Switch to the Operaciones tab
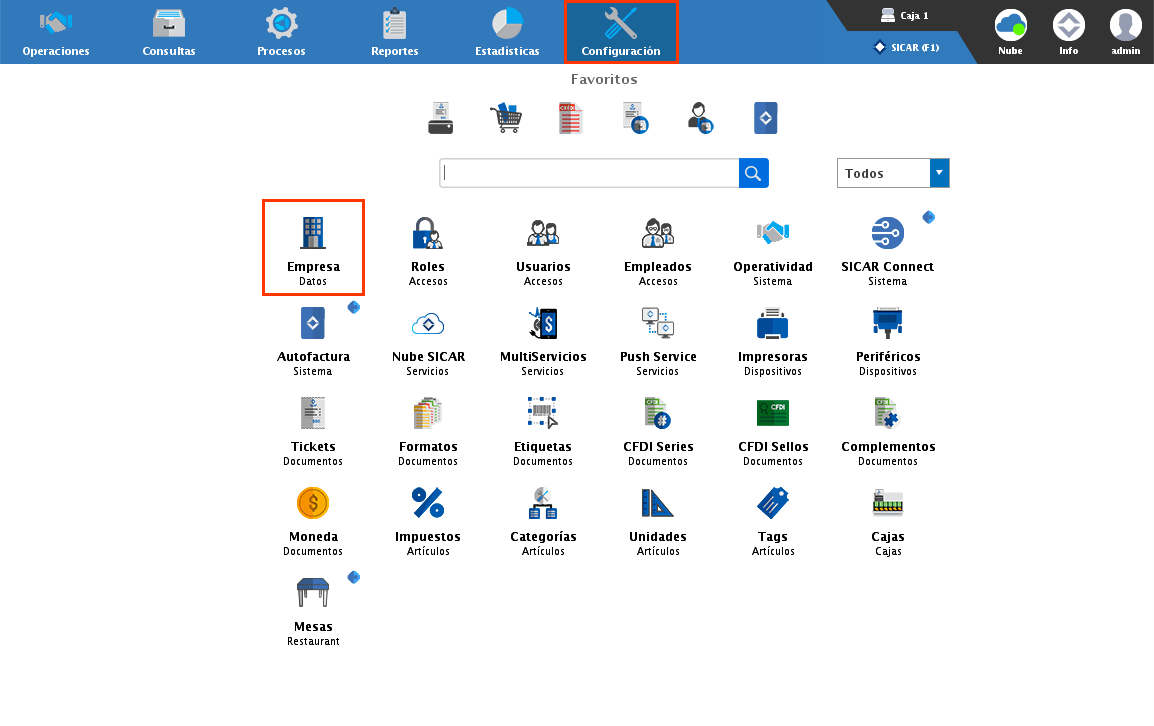 tap(56, 32)
